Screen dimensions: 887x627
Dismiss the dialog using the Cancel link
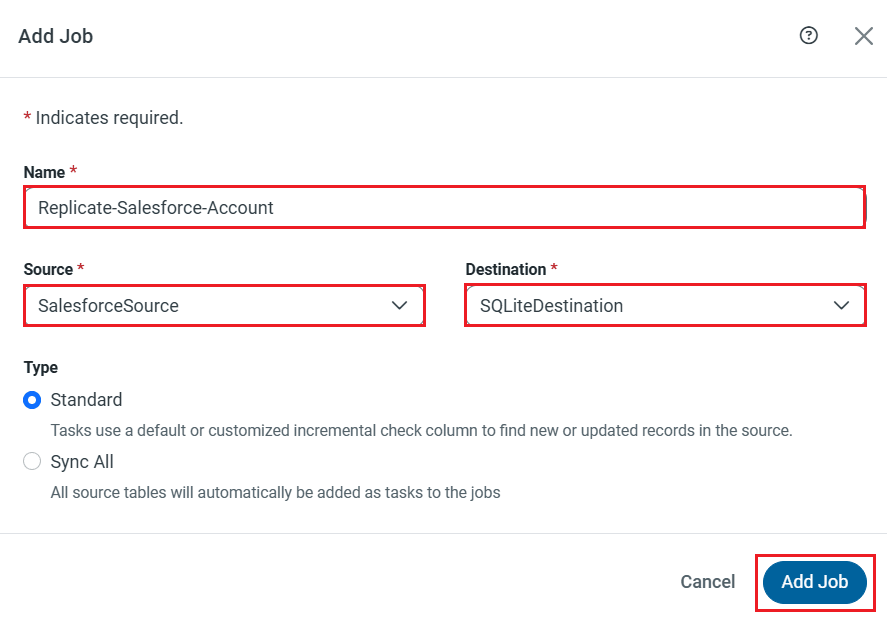(x=707, y=582)
